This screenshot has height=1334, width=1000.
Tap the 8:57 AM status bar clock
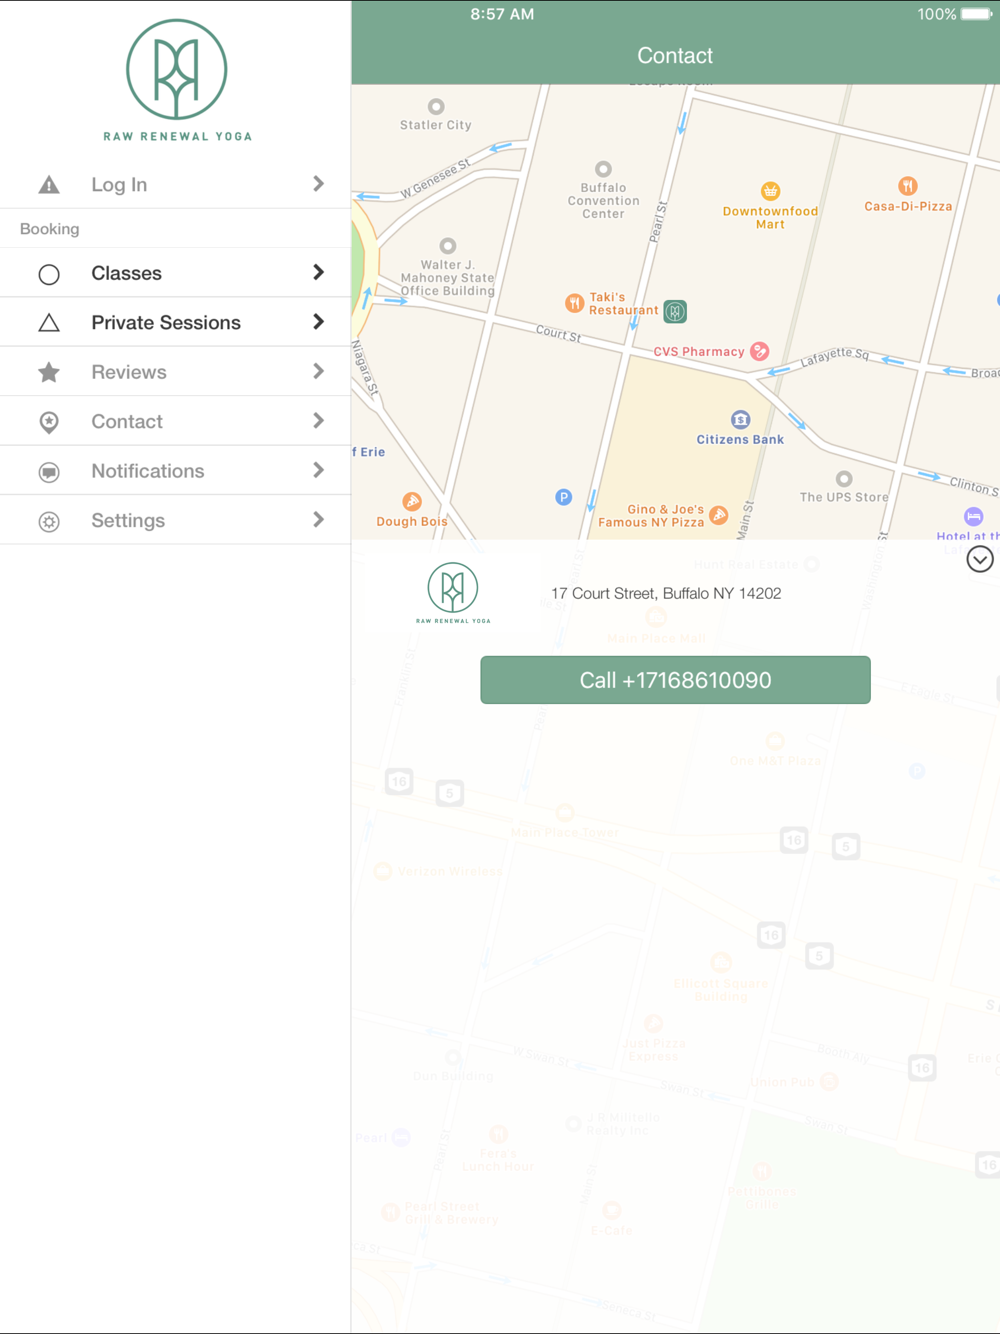[x=502, y=14]
